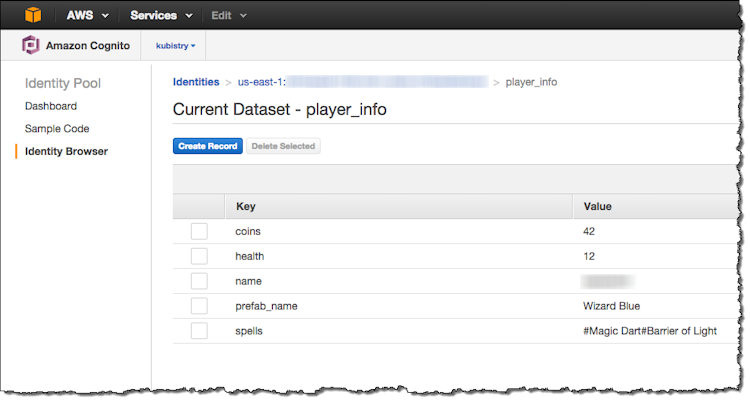
Task: Click the Delete Selected button
Action: pyautogui.click(x=283, y=146)
